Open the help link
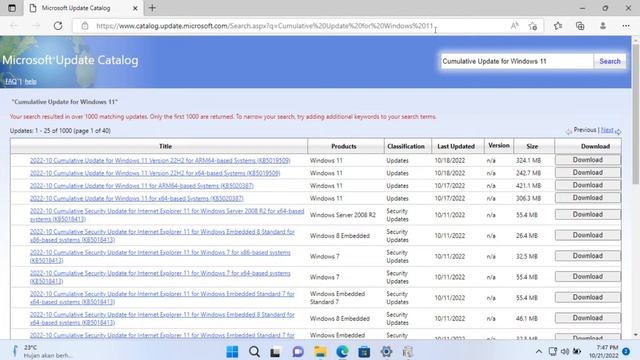This screenshot has height=360, width=640. click(31, 82)
